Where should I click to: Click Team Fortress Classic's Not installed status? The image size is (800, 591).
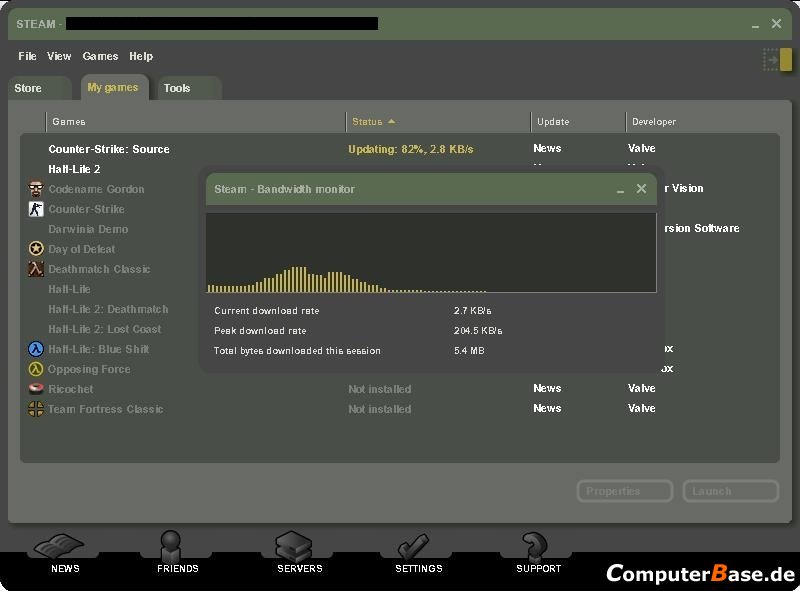380,409
